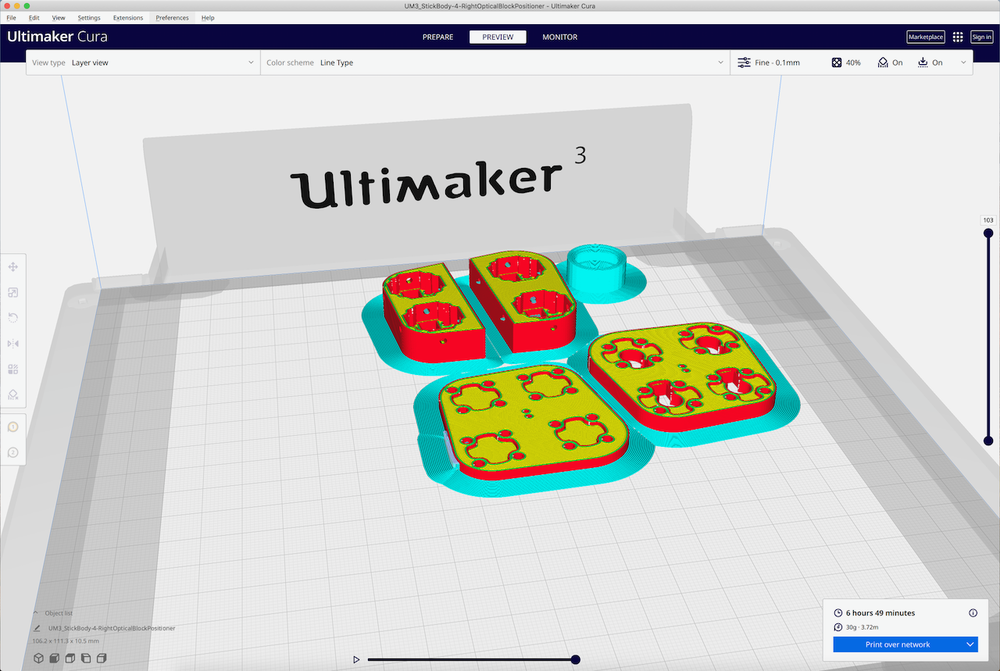Select the Scale tool
Screen dimensions: 1000x671
[13, 292]
